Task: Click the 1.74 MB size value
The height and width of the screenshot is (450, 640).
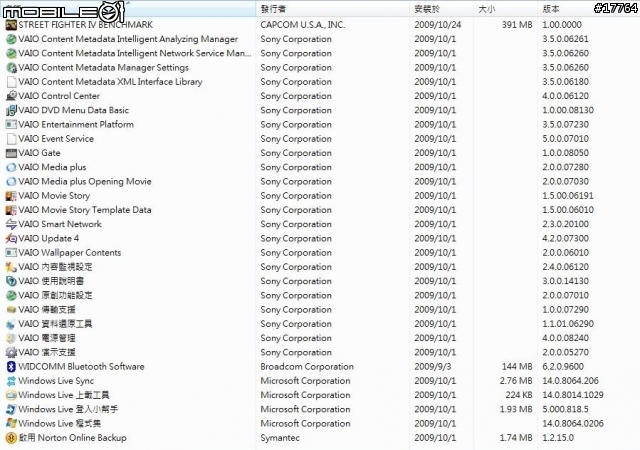Action: coord(516,438)
